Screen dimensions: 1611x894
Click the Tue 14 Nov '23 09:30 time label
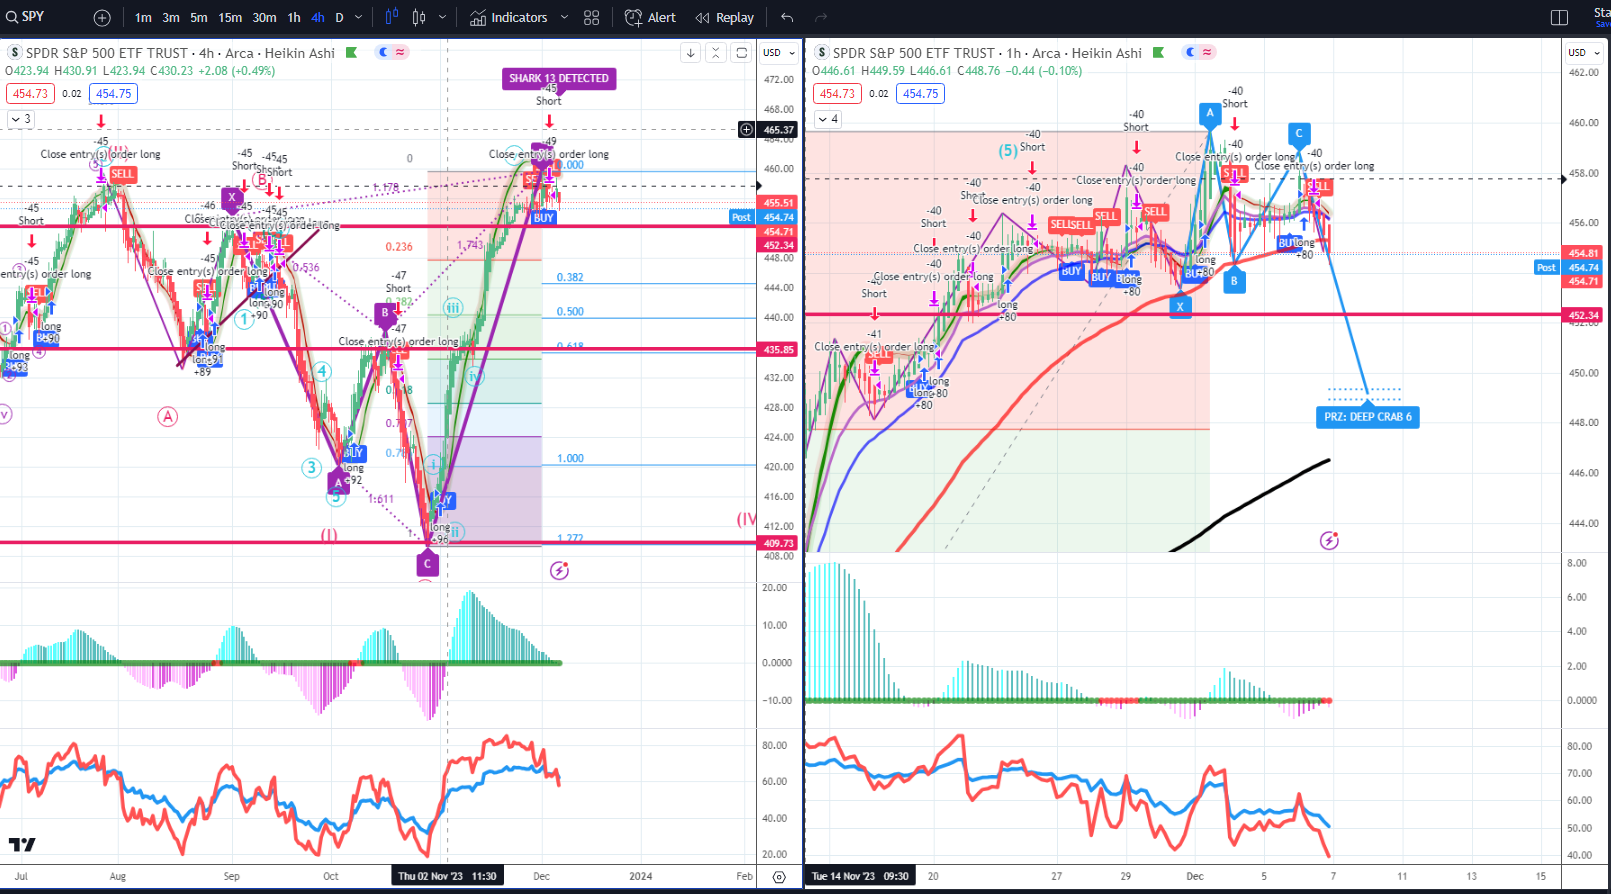860,876
